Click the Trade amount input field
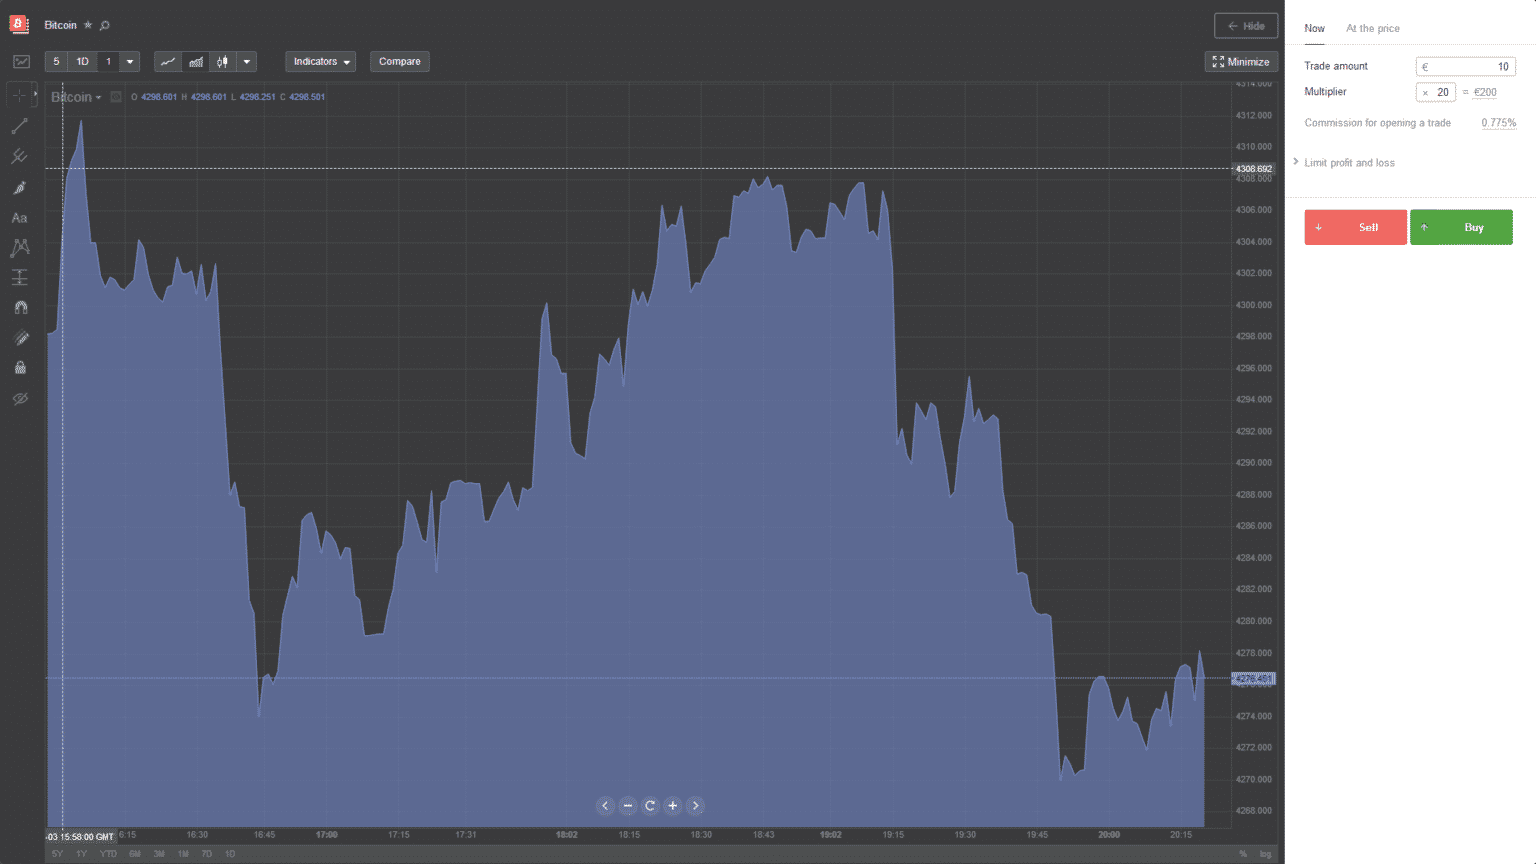Screen dimensions: 1536x864 coord(1465,67)
